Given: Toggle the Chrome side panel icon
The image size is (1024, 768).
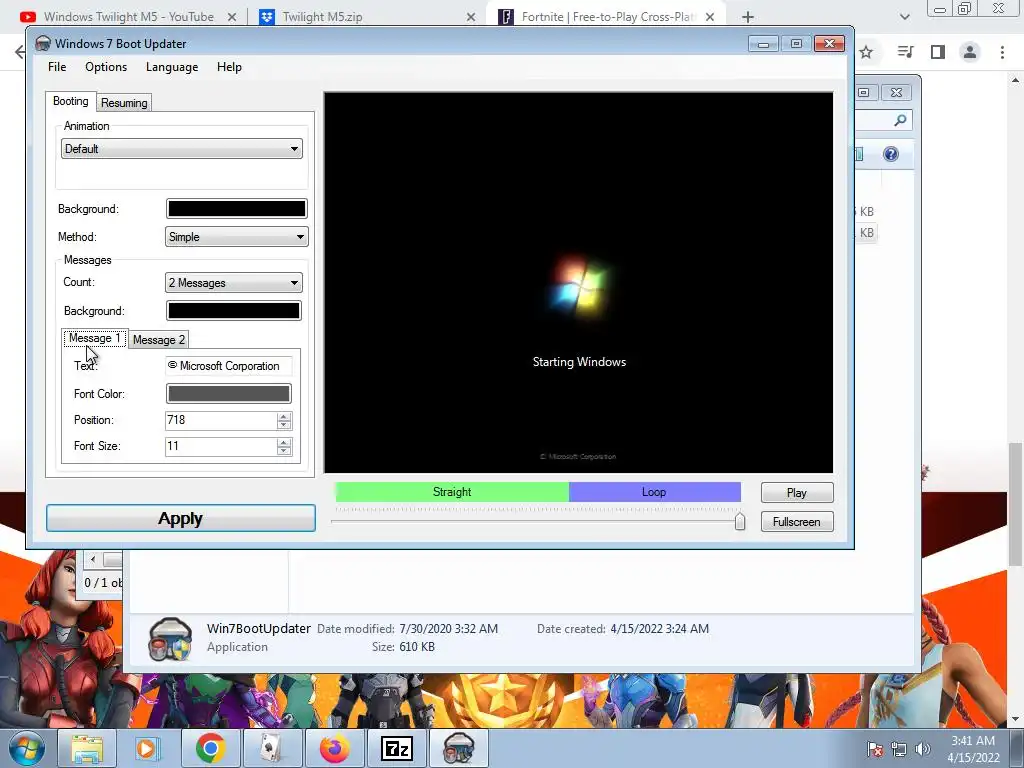Looking at the screenshot, I should [x=938, y=52].
